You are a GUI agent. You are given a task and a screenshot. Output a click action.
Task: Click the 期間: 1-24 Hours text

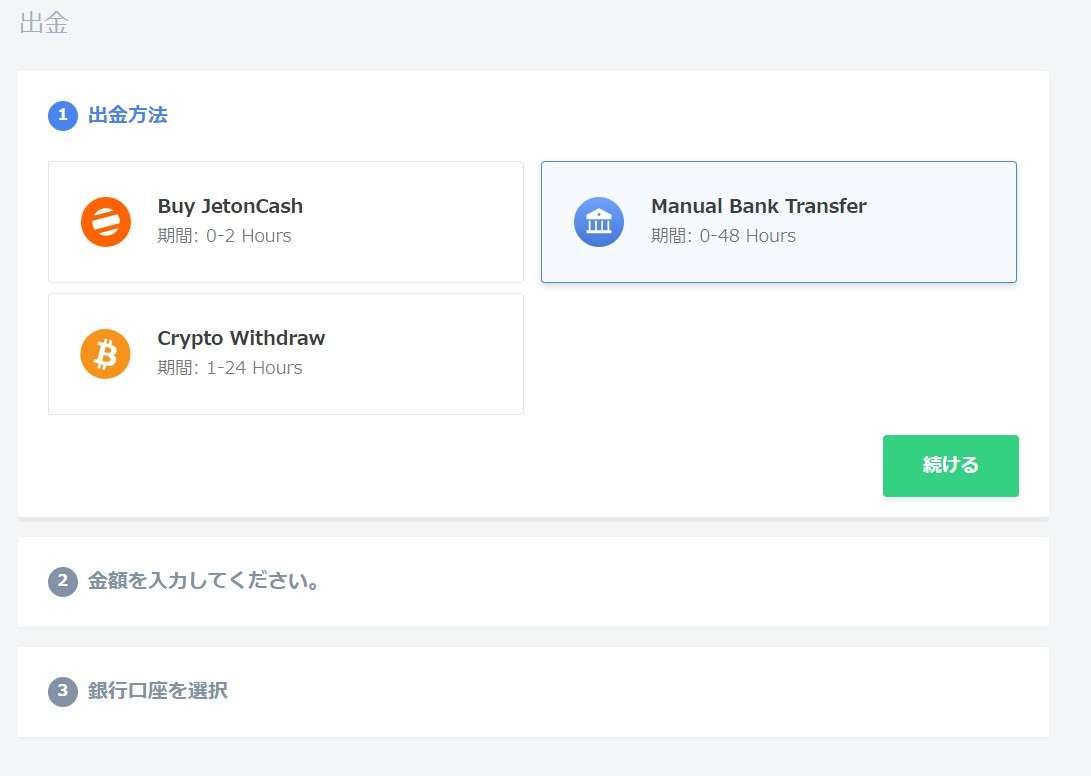point(230,367)
